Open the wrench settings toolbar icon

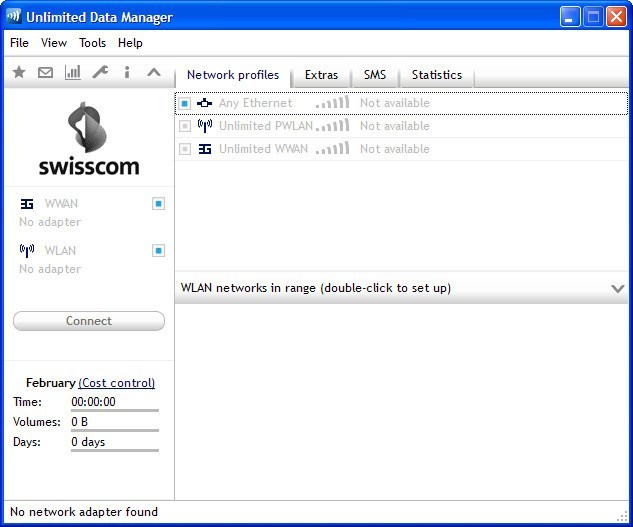[x=100, y=73]
